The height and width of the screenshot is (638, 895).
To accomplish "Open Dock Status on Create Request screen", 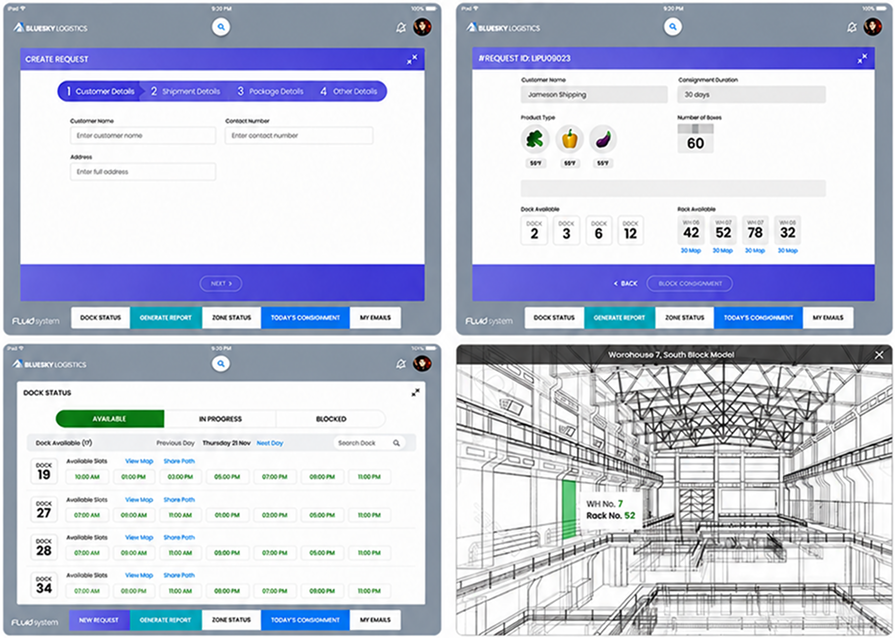I will coord(100,318).
